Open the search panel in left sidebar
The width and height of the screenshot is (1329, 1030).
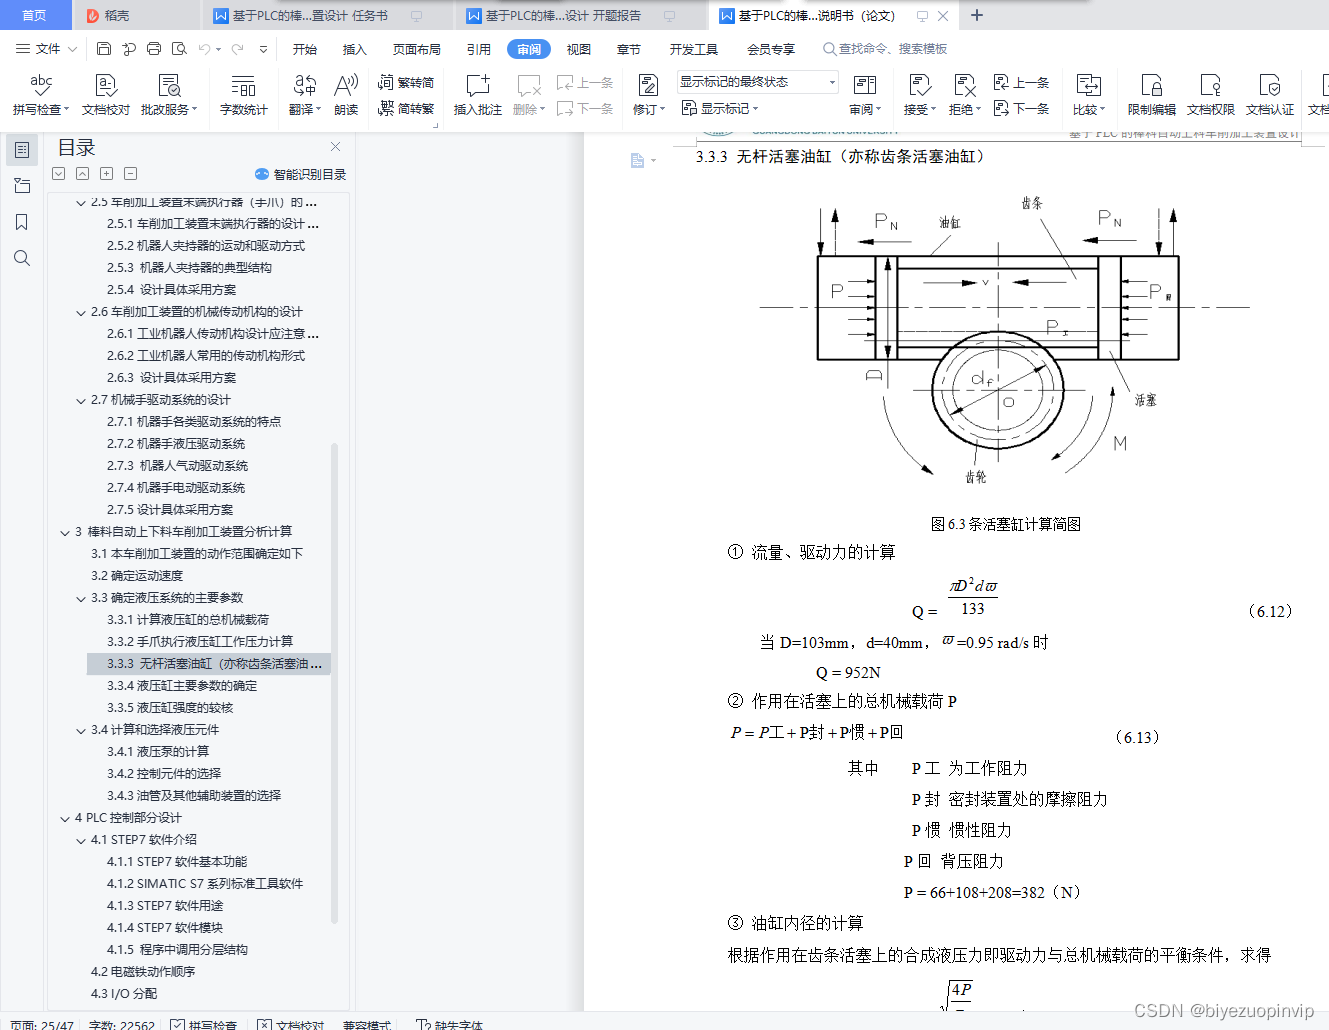[x=22, y=258]
